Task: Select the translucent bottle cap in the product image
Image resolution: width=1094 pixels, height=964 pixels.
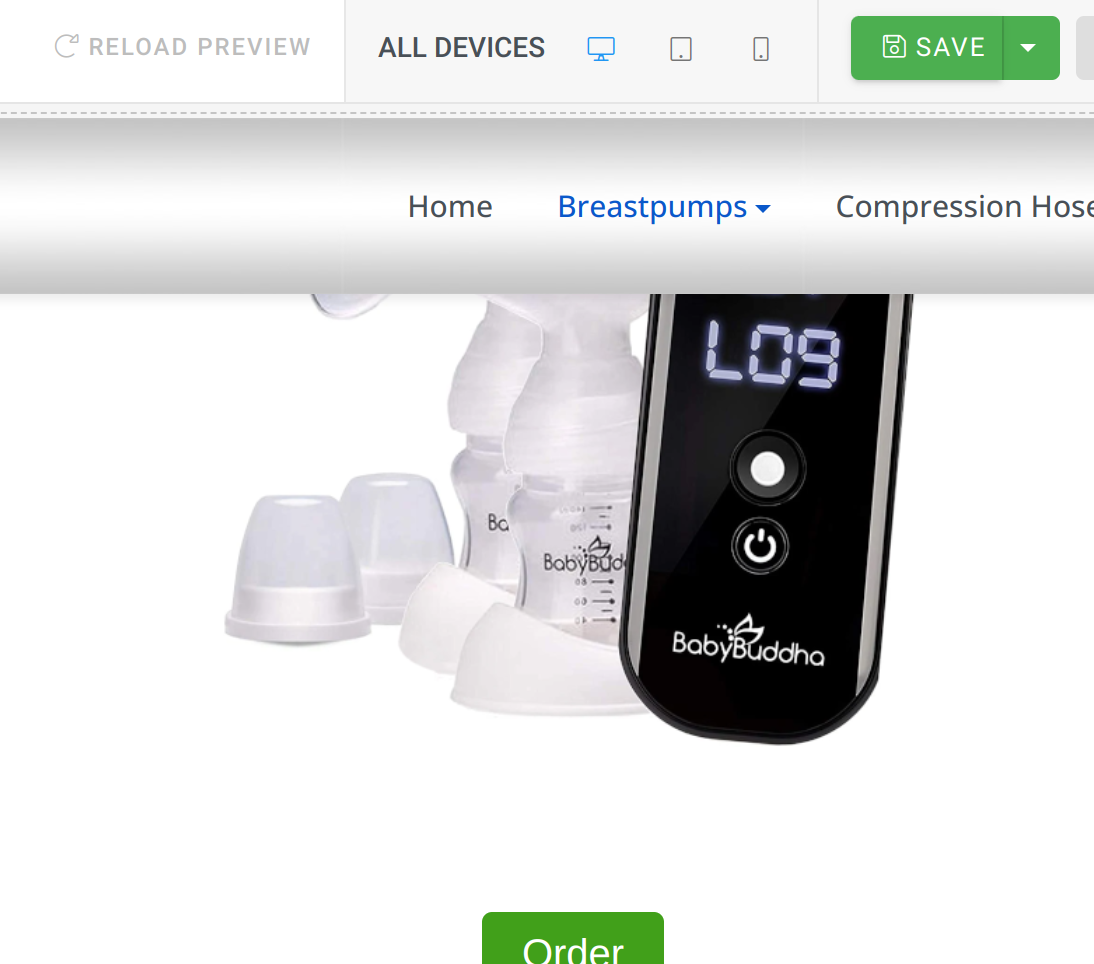Action: pyautogui.click(x=297, y=568)
